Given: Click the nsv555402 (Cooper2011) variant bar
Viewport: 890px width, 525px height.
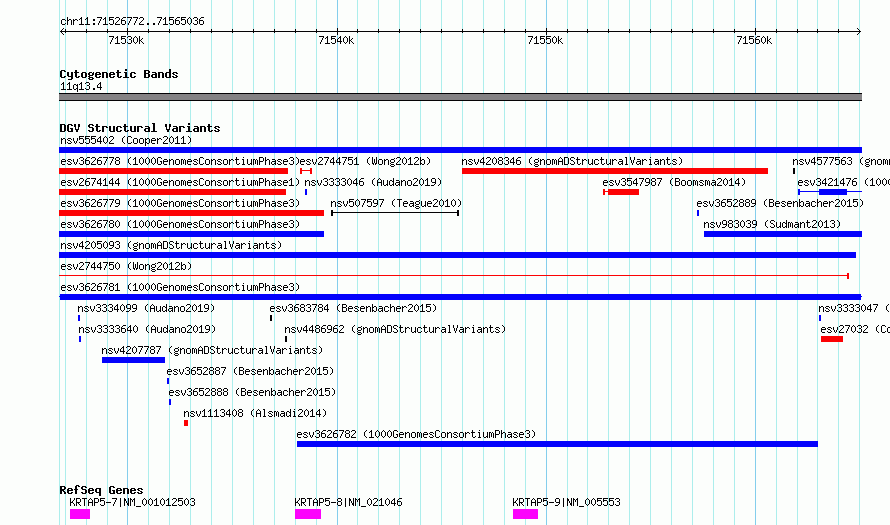Looking at the screenshot, I should 460,150.
